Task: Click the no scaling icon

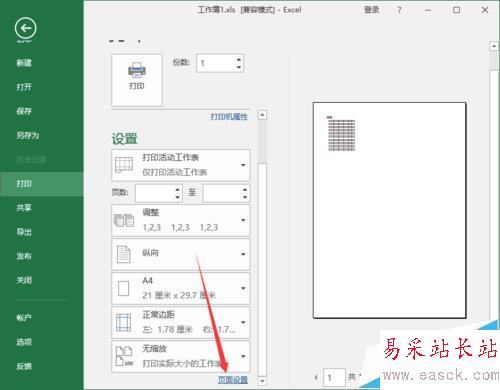Action: (124, 356)
